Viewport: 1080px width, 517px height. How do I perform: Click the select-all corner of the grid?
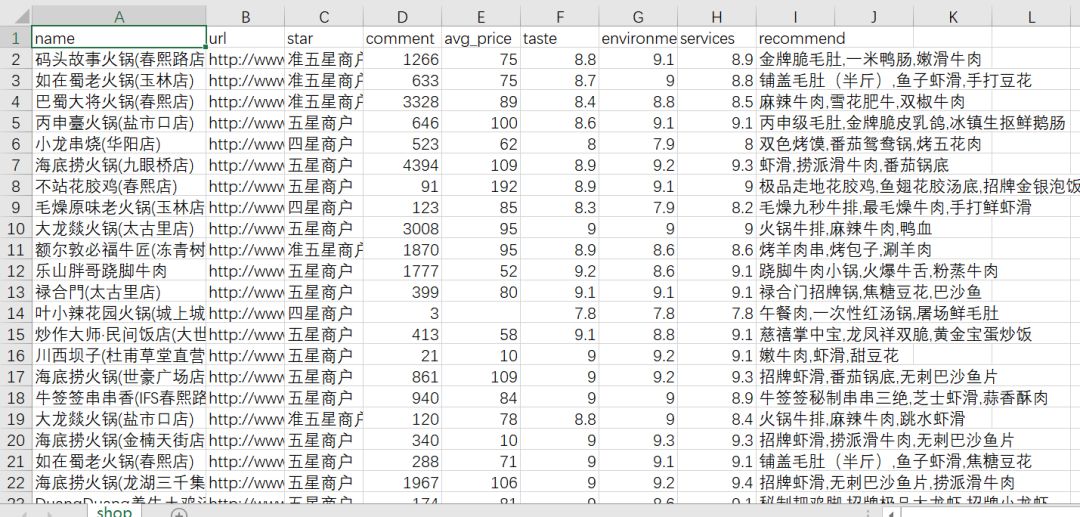[x=16, y=17]
